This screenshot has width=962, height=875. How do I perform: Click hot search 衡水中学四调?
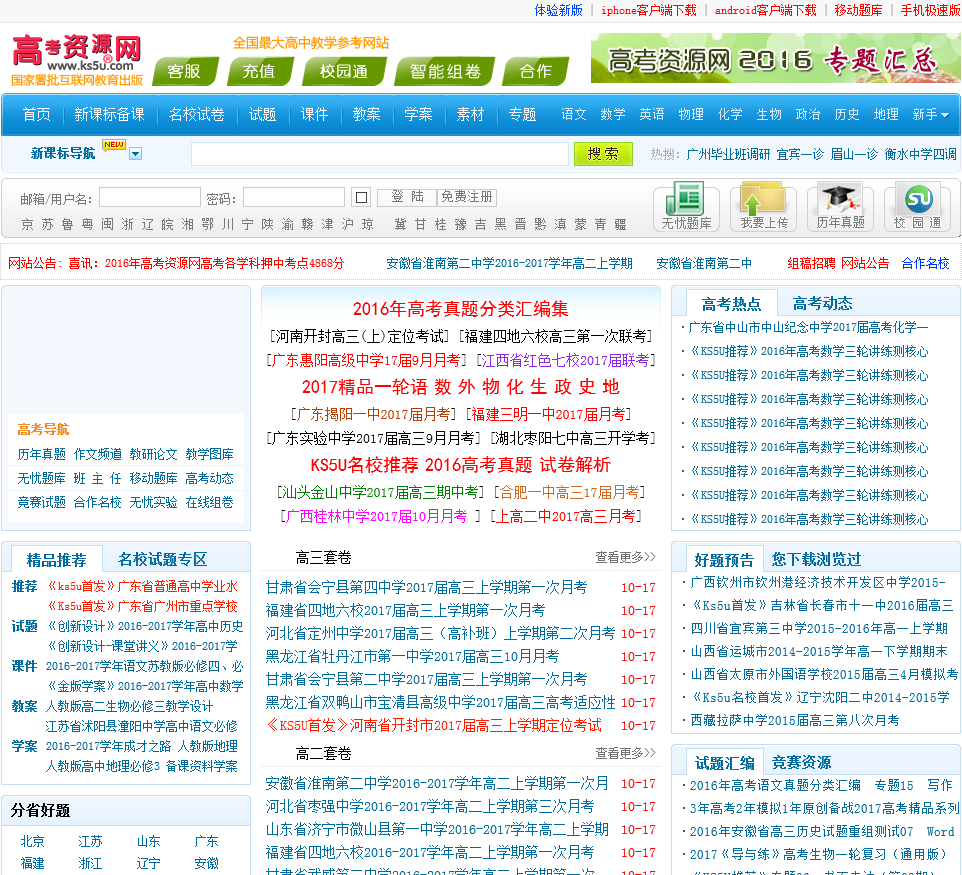[920, 155]
